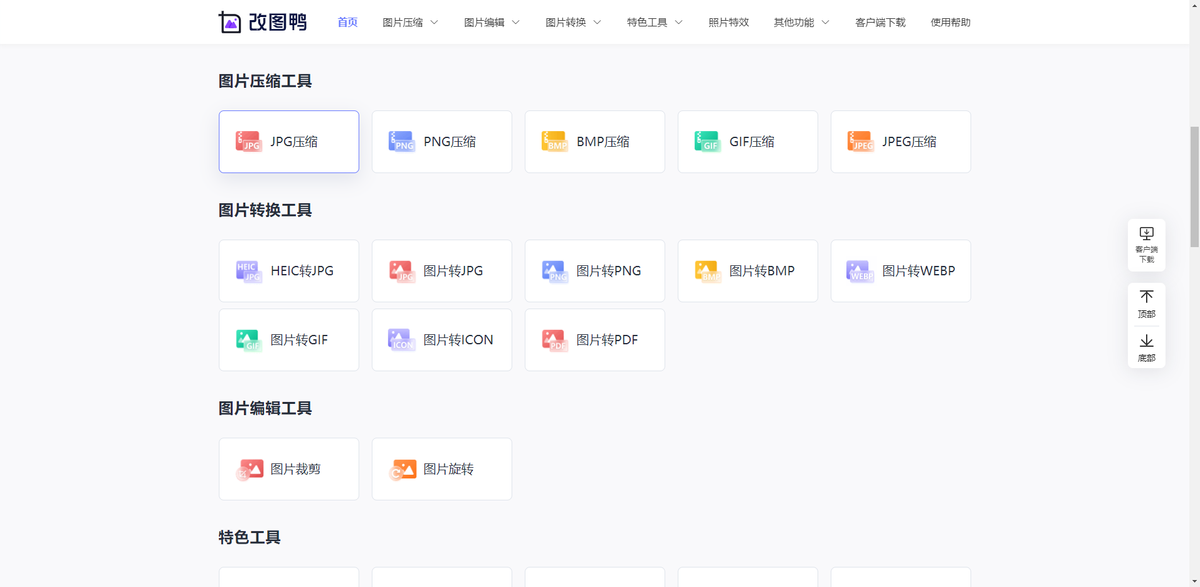
Task: Open the 使用帮助 link
Action: 950,22
